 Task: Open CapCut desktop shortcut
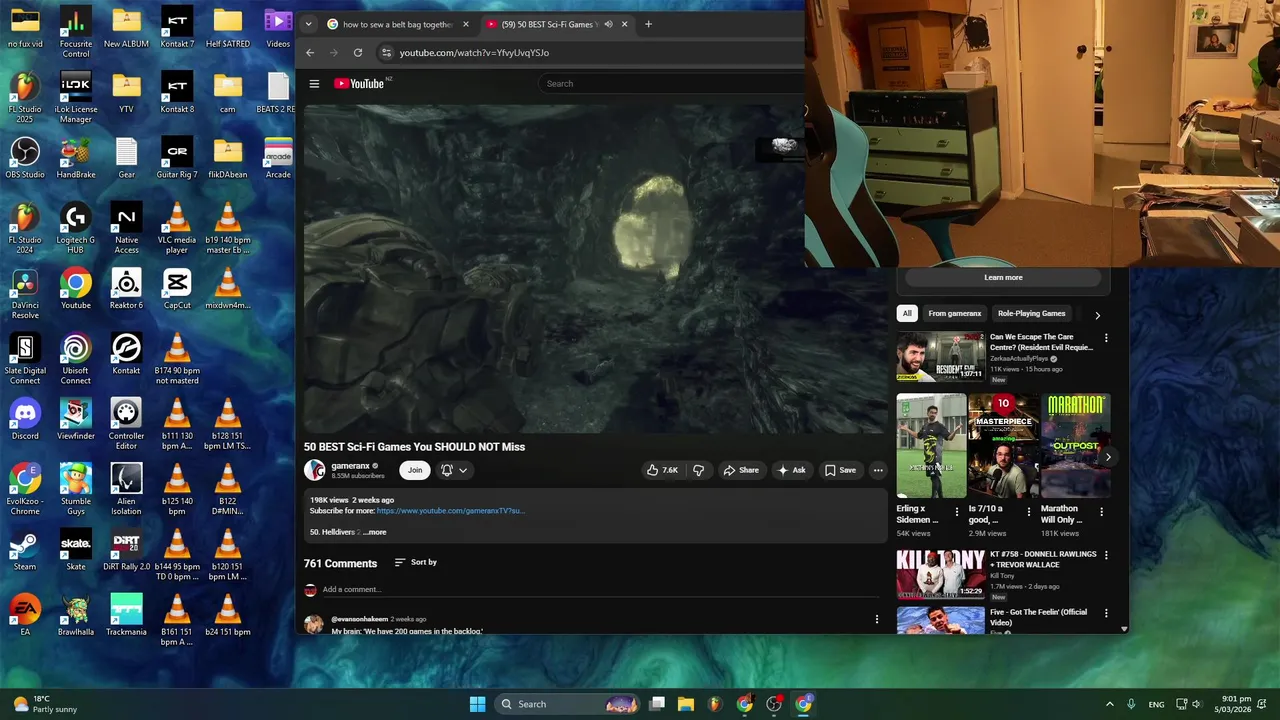[x=177, y=289]
